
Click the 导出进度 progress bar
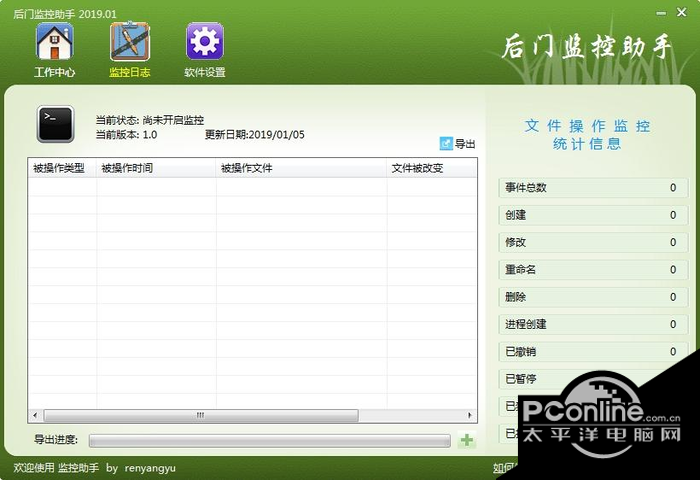(x=270, y=441)
